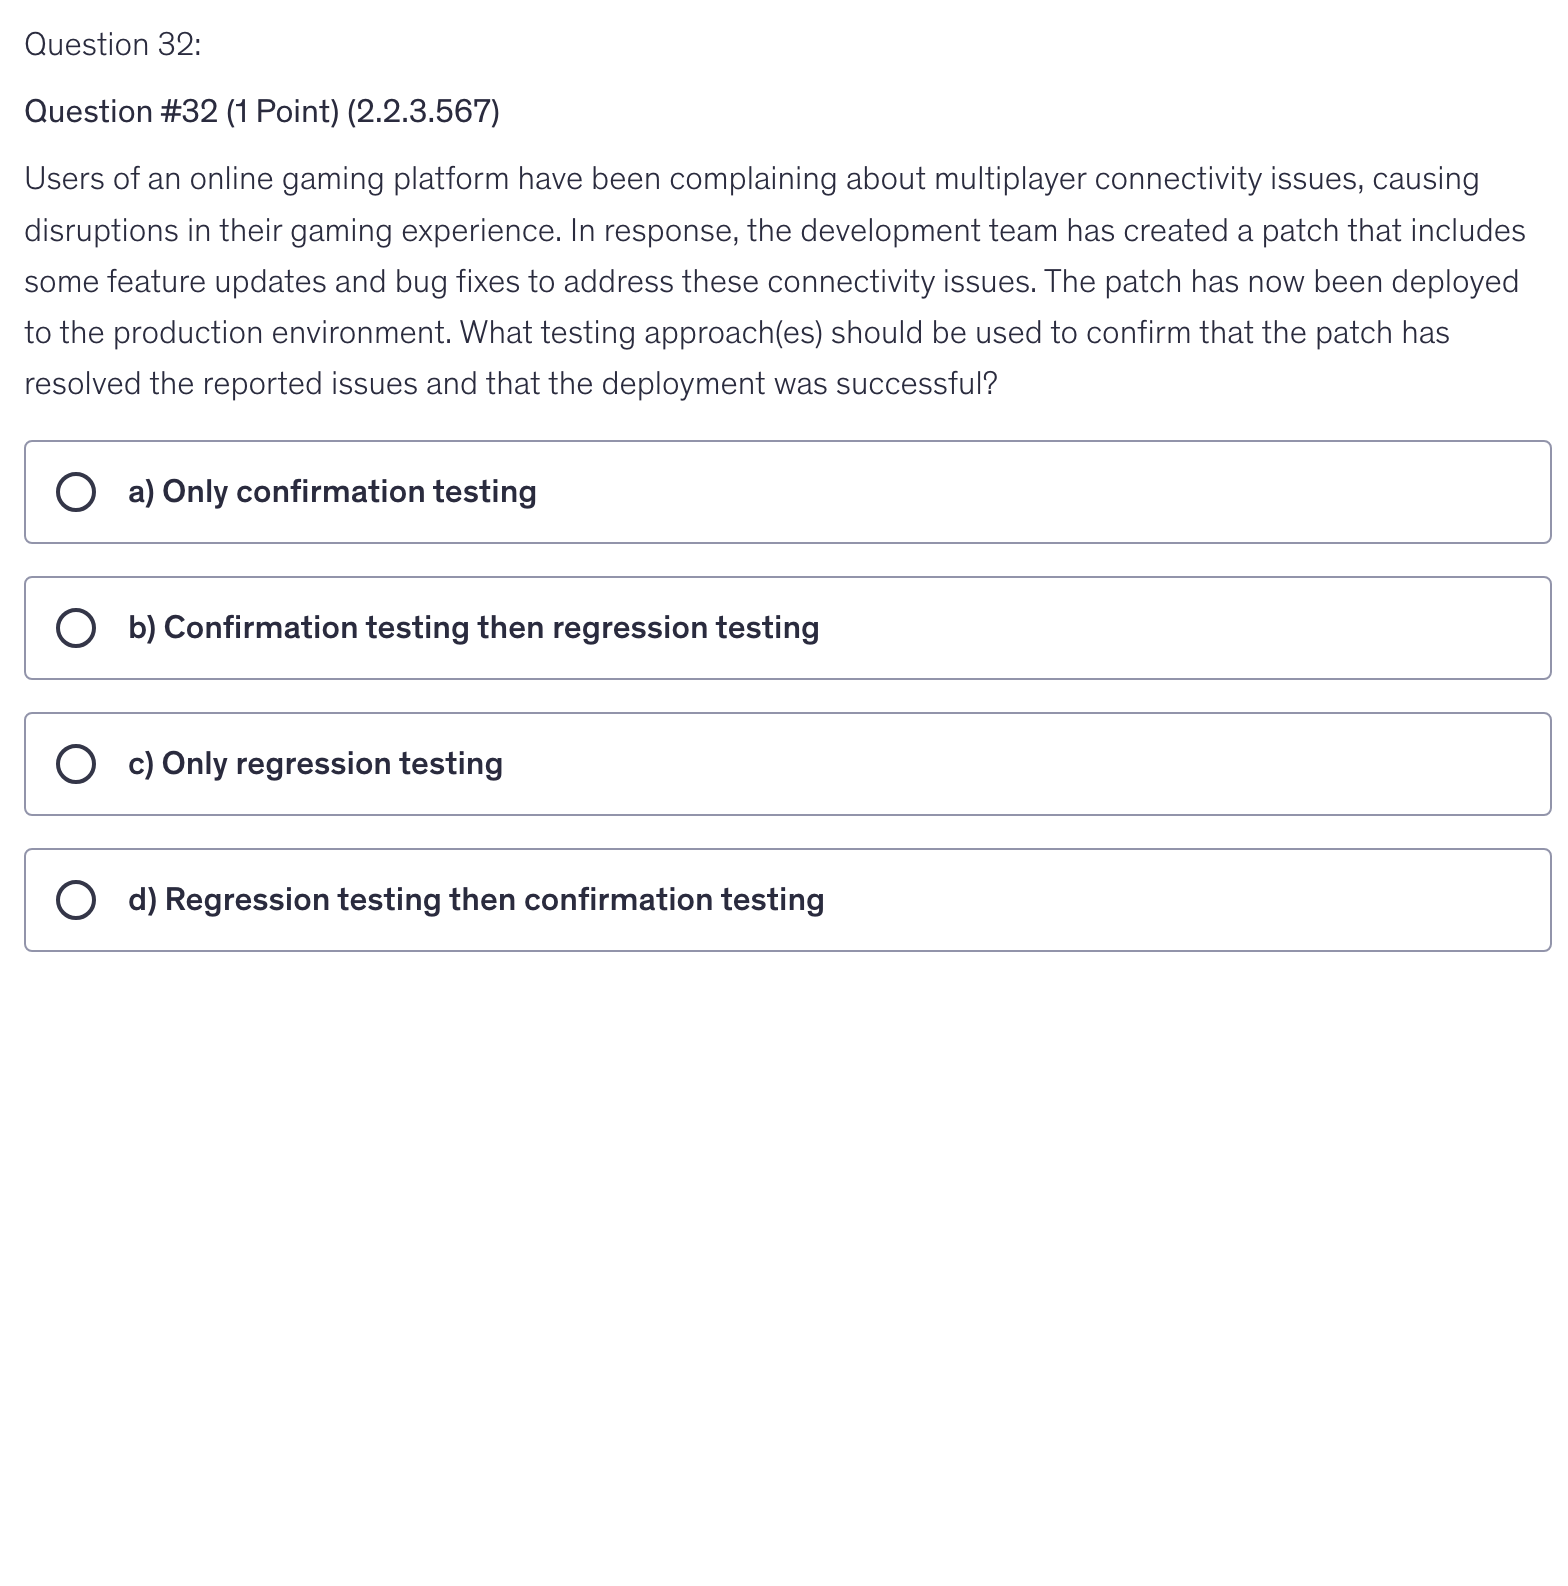Viewport: 1568px width, 1586px height.
Task: Click 'production environment' in the question text
Action: [282, 333]
